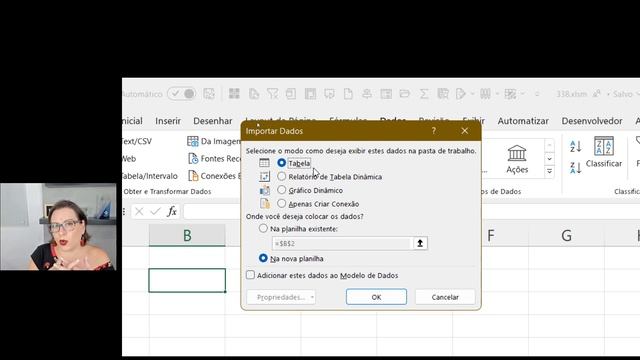Open Fontes Recentes in ribbon
640x360 pixels.
click(216, 158)
